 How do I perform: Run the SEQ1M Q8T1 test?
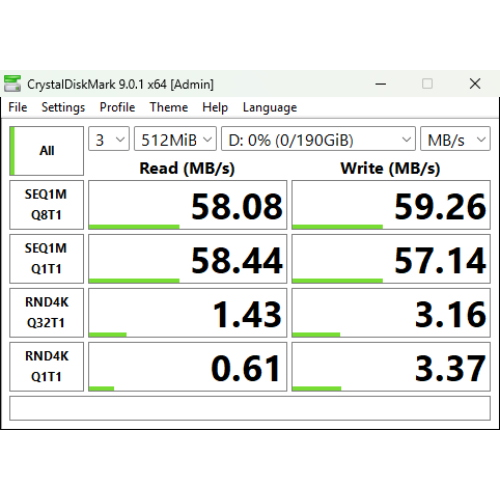(46, 205)
